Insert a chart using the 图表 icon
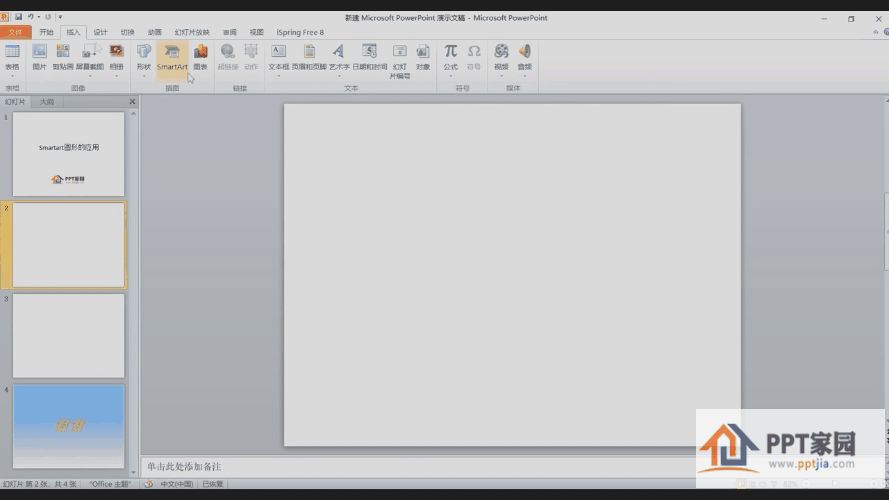Viewport: 889px width, 500px height. [x=200, y=57]
